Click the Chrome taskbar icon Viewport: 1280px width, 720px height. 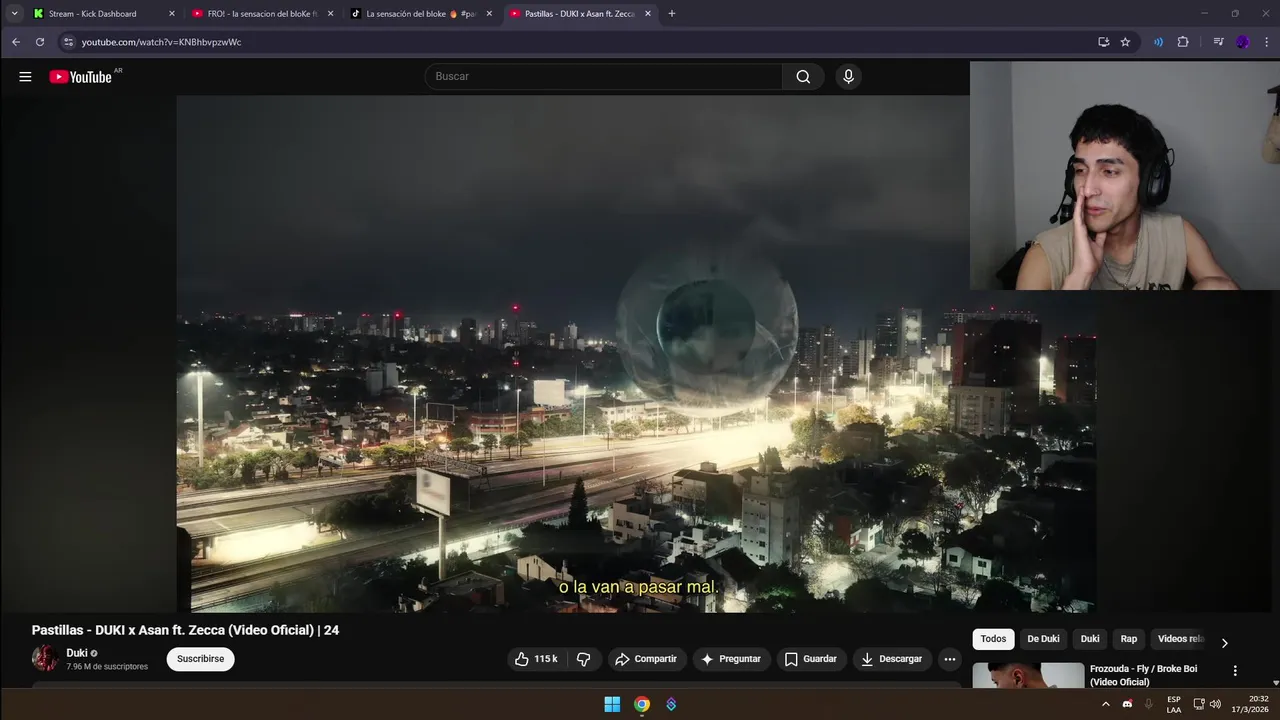click(x=642, y=704)
